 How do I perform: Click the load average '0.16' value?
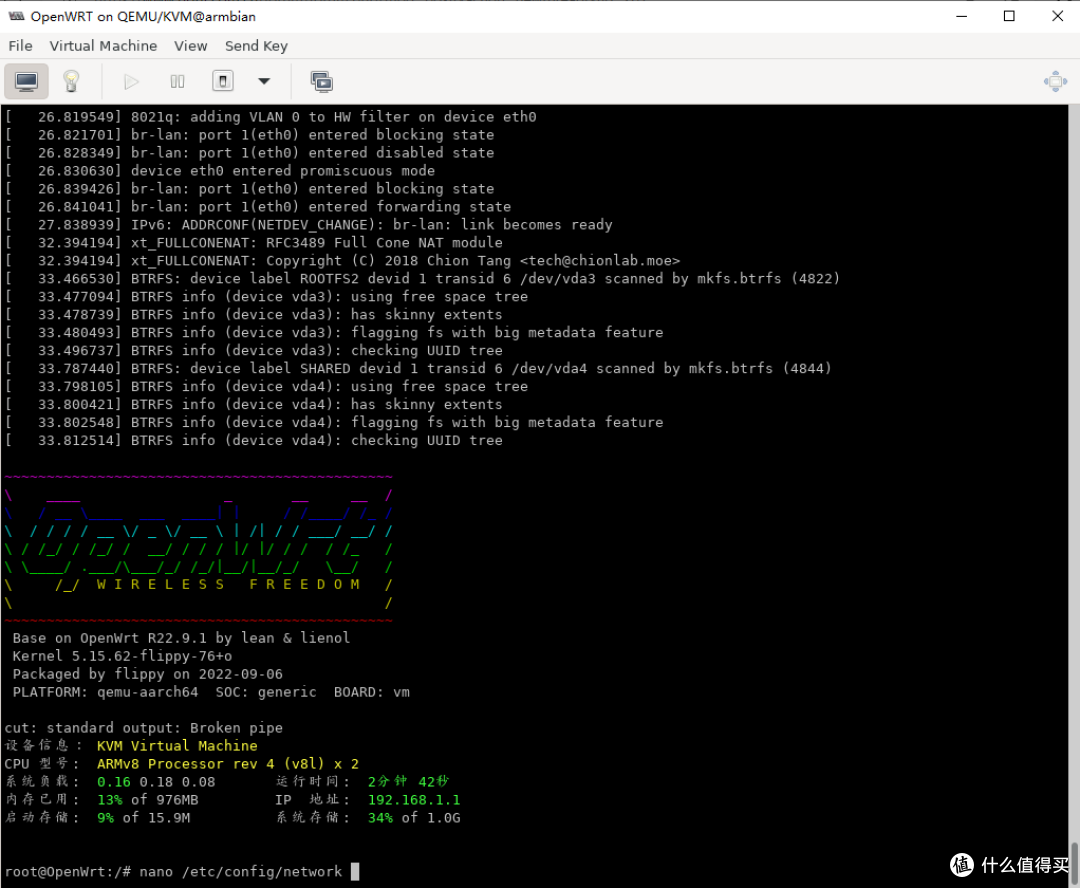click(x=114, y=782)
